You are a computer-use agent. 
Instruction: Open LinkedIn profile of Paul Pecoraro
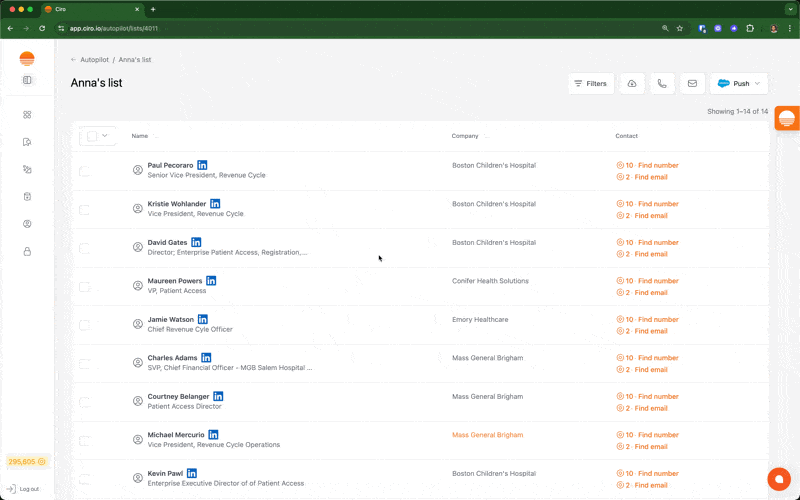[x=203, y=165]
